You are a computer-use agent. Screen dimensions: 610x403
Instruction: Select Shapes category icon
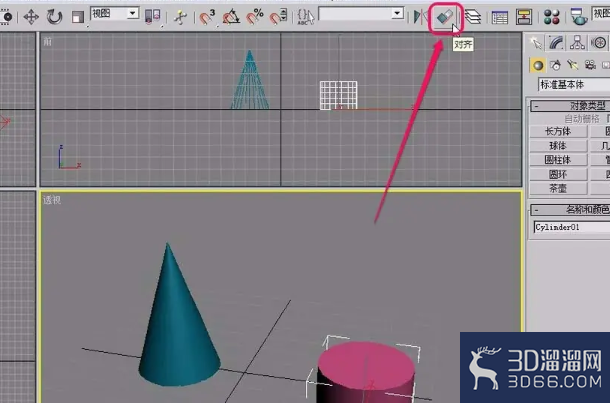click(556, 65)
